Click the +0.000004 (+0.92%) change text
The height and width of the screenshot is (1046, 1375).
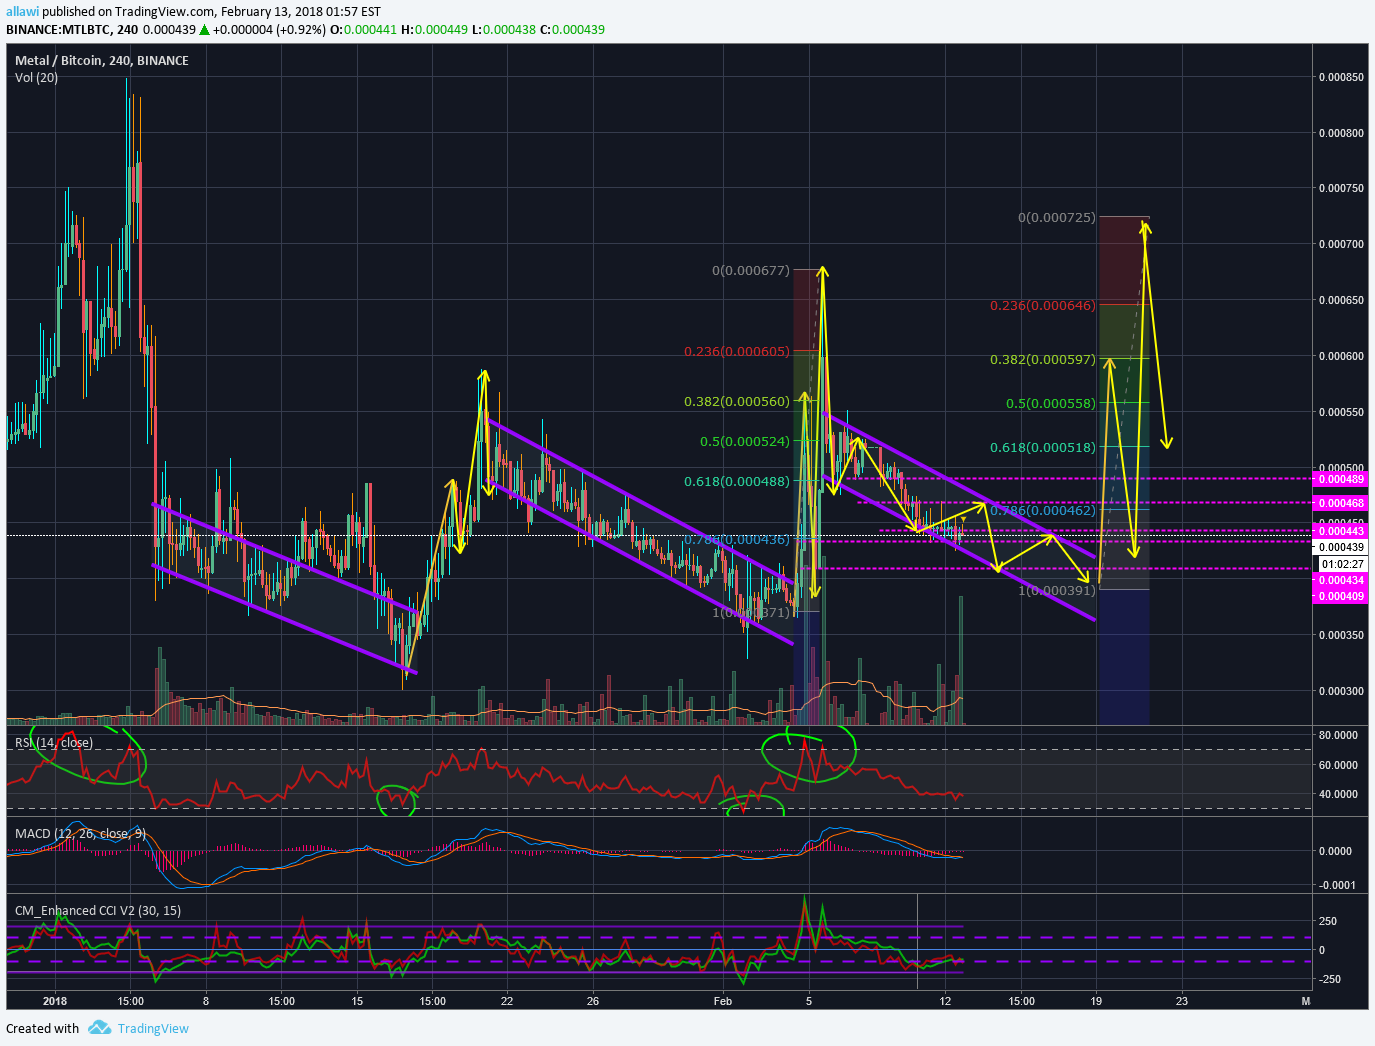pos(269,29)
